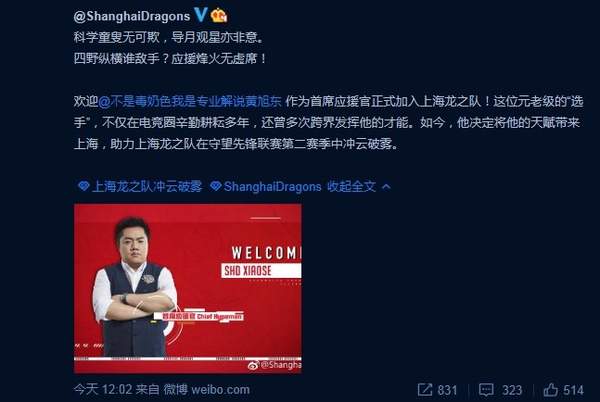The image size is (600, 402).
Task: Click the upward chevron after 收起全文
Action: pos(386,187)
